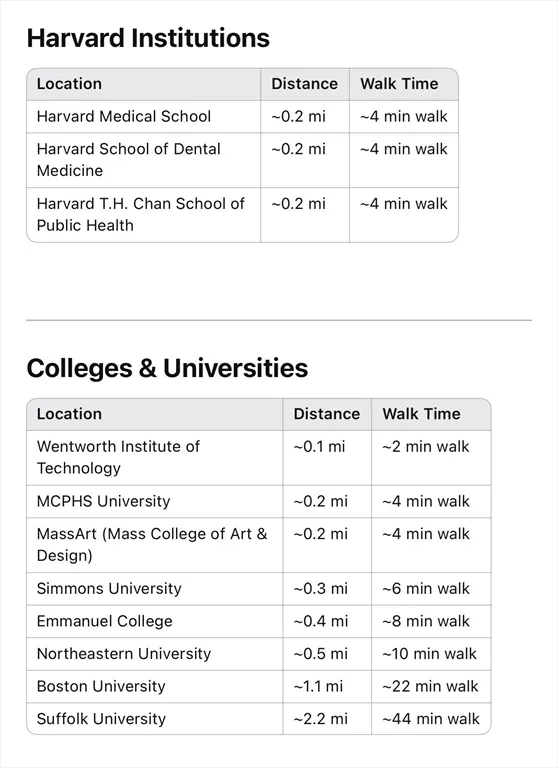Image resolution: width=558 pixels, height=768 pixels.
Task: Select the Northeastern University row
Action: [x=259, y=654]
